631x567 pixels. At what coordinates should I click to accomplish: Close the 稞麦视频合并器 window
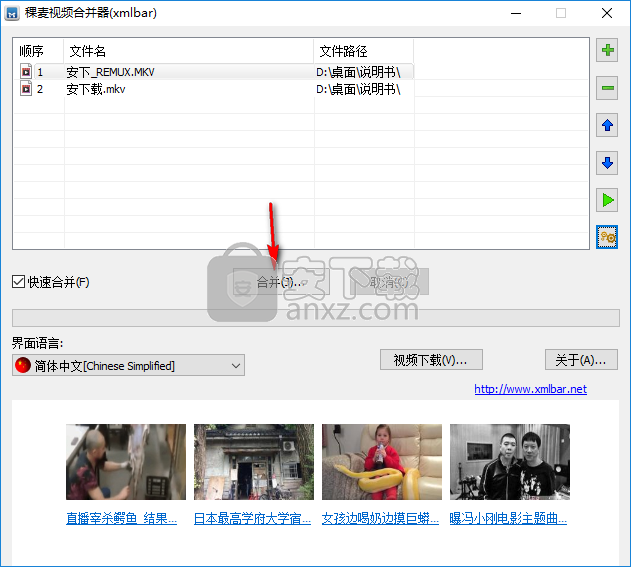point(607,13)
